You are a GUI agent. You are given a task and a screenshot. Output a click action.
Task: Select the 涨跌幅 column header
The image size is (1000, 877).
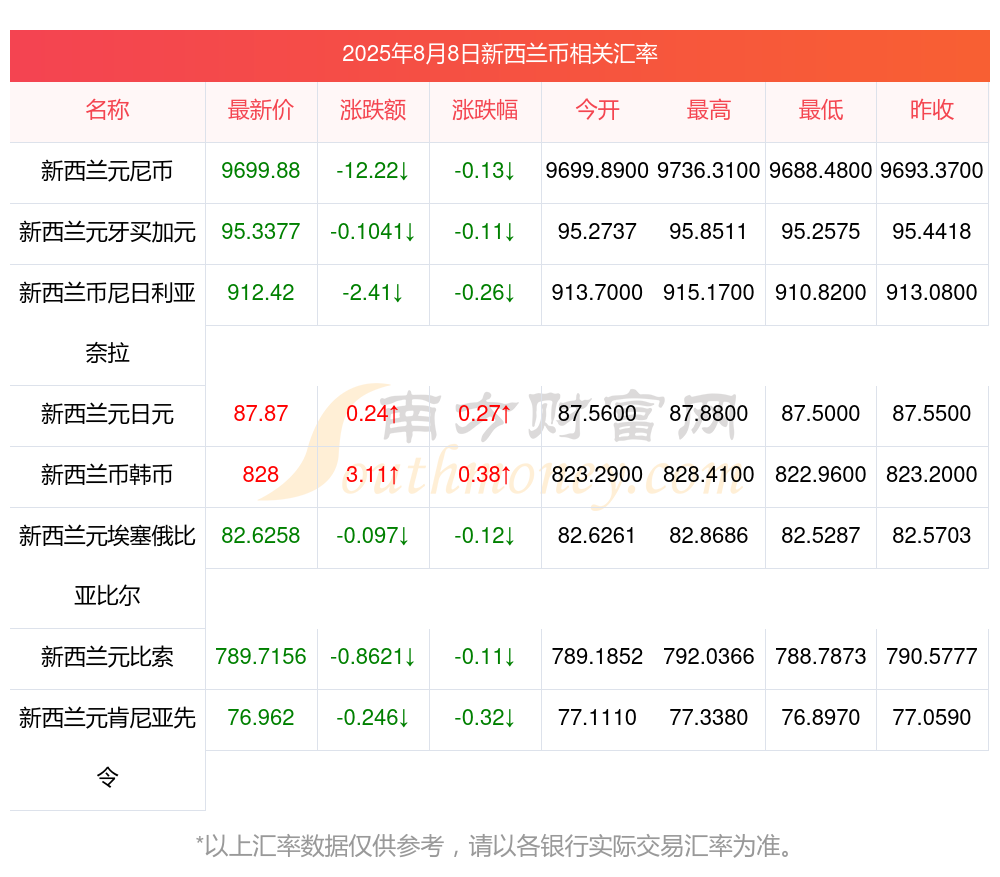click(485, 110)
